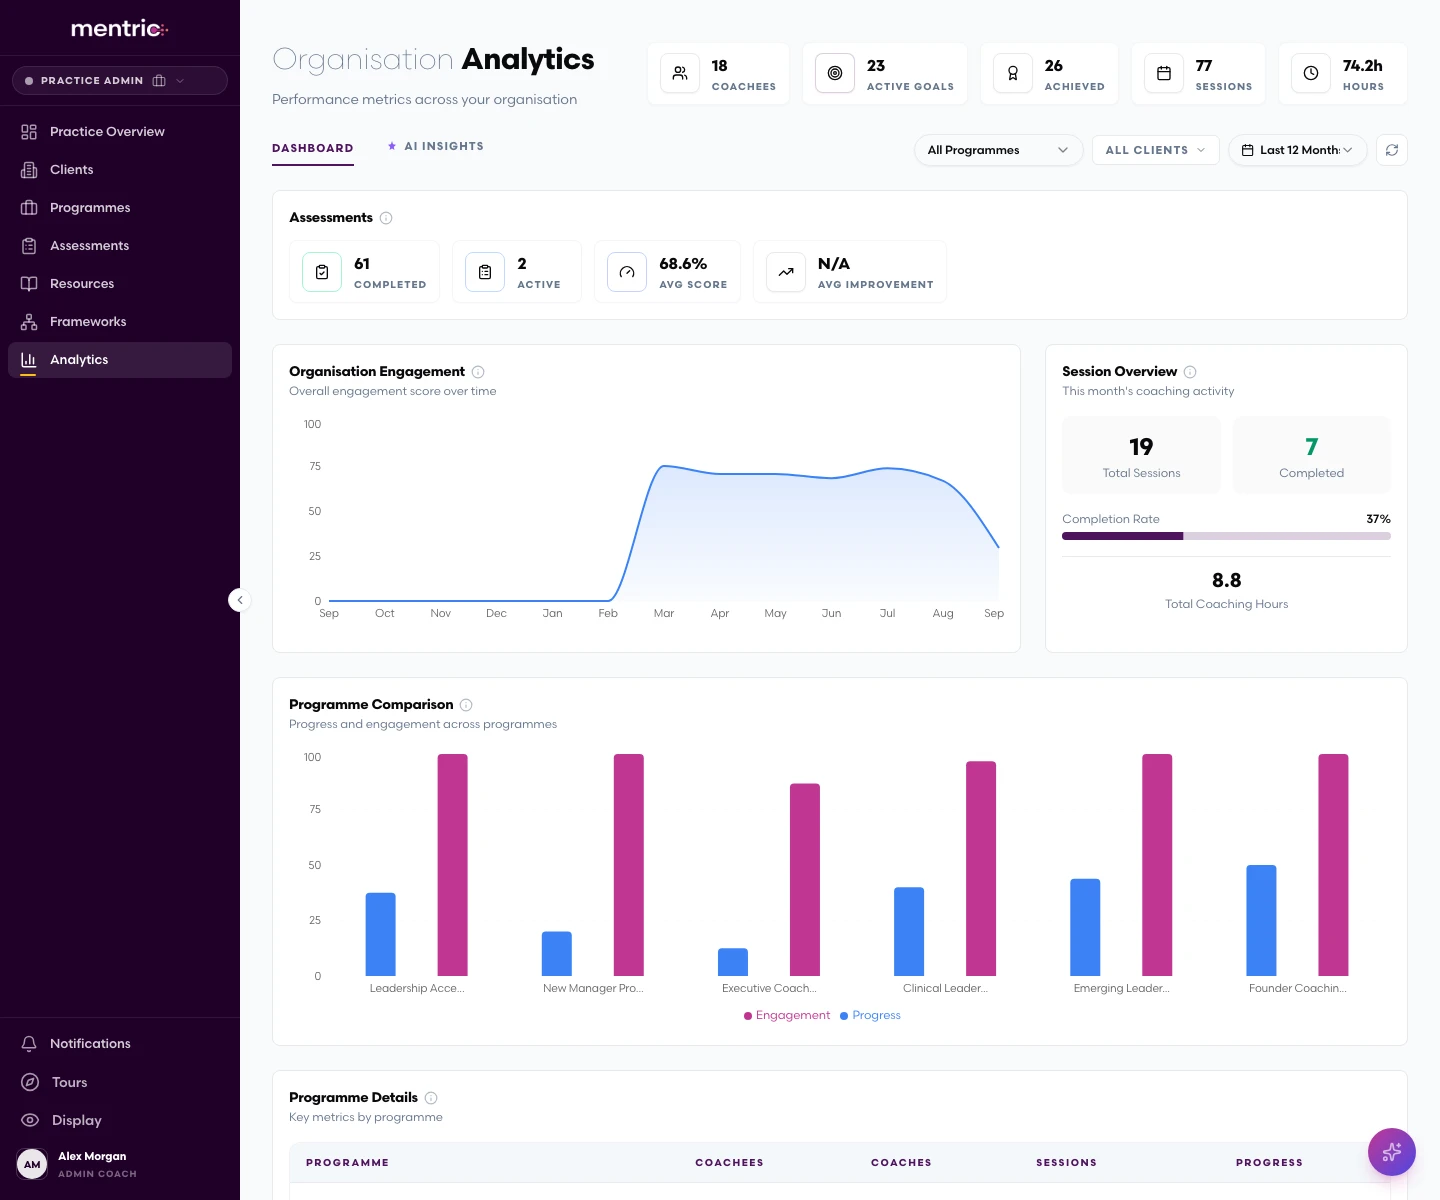Viewport: 1440px width, 1200px height.
Task: Open Frameworks in the sidebar
Action: click(x=120, y=322)
